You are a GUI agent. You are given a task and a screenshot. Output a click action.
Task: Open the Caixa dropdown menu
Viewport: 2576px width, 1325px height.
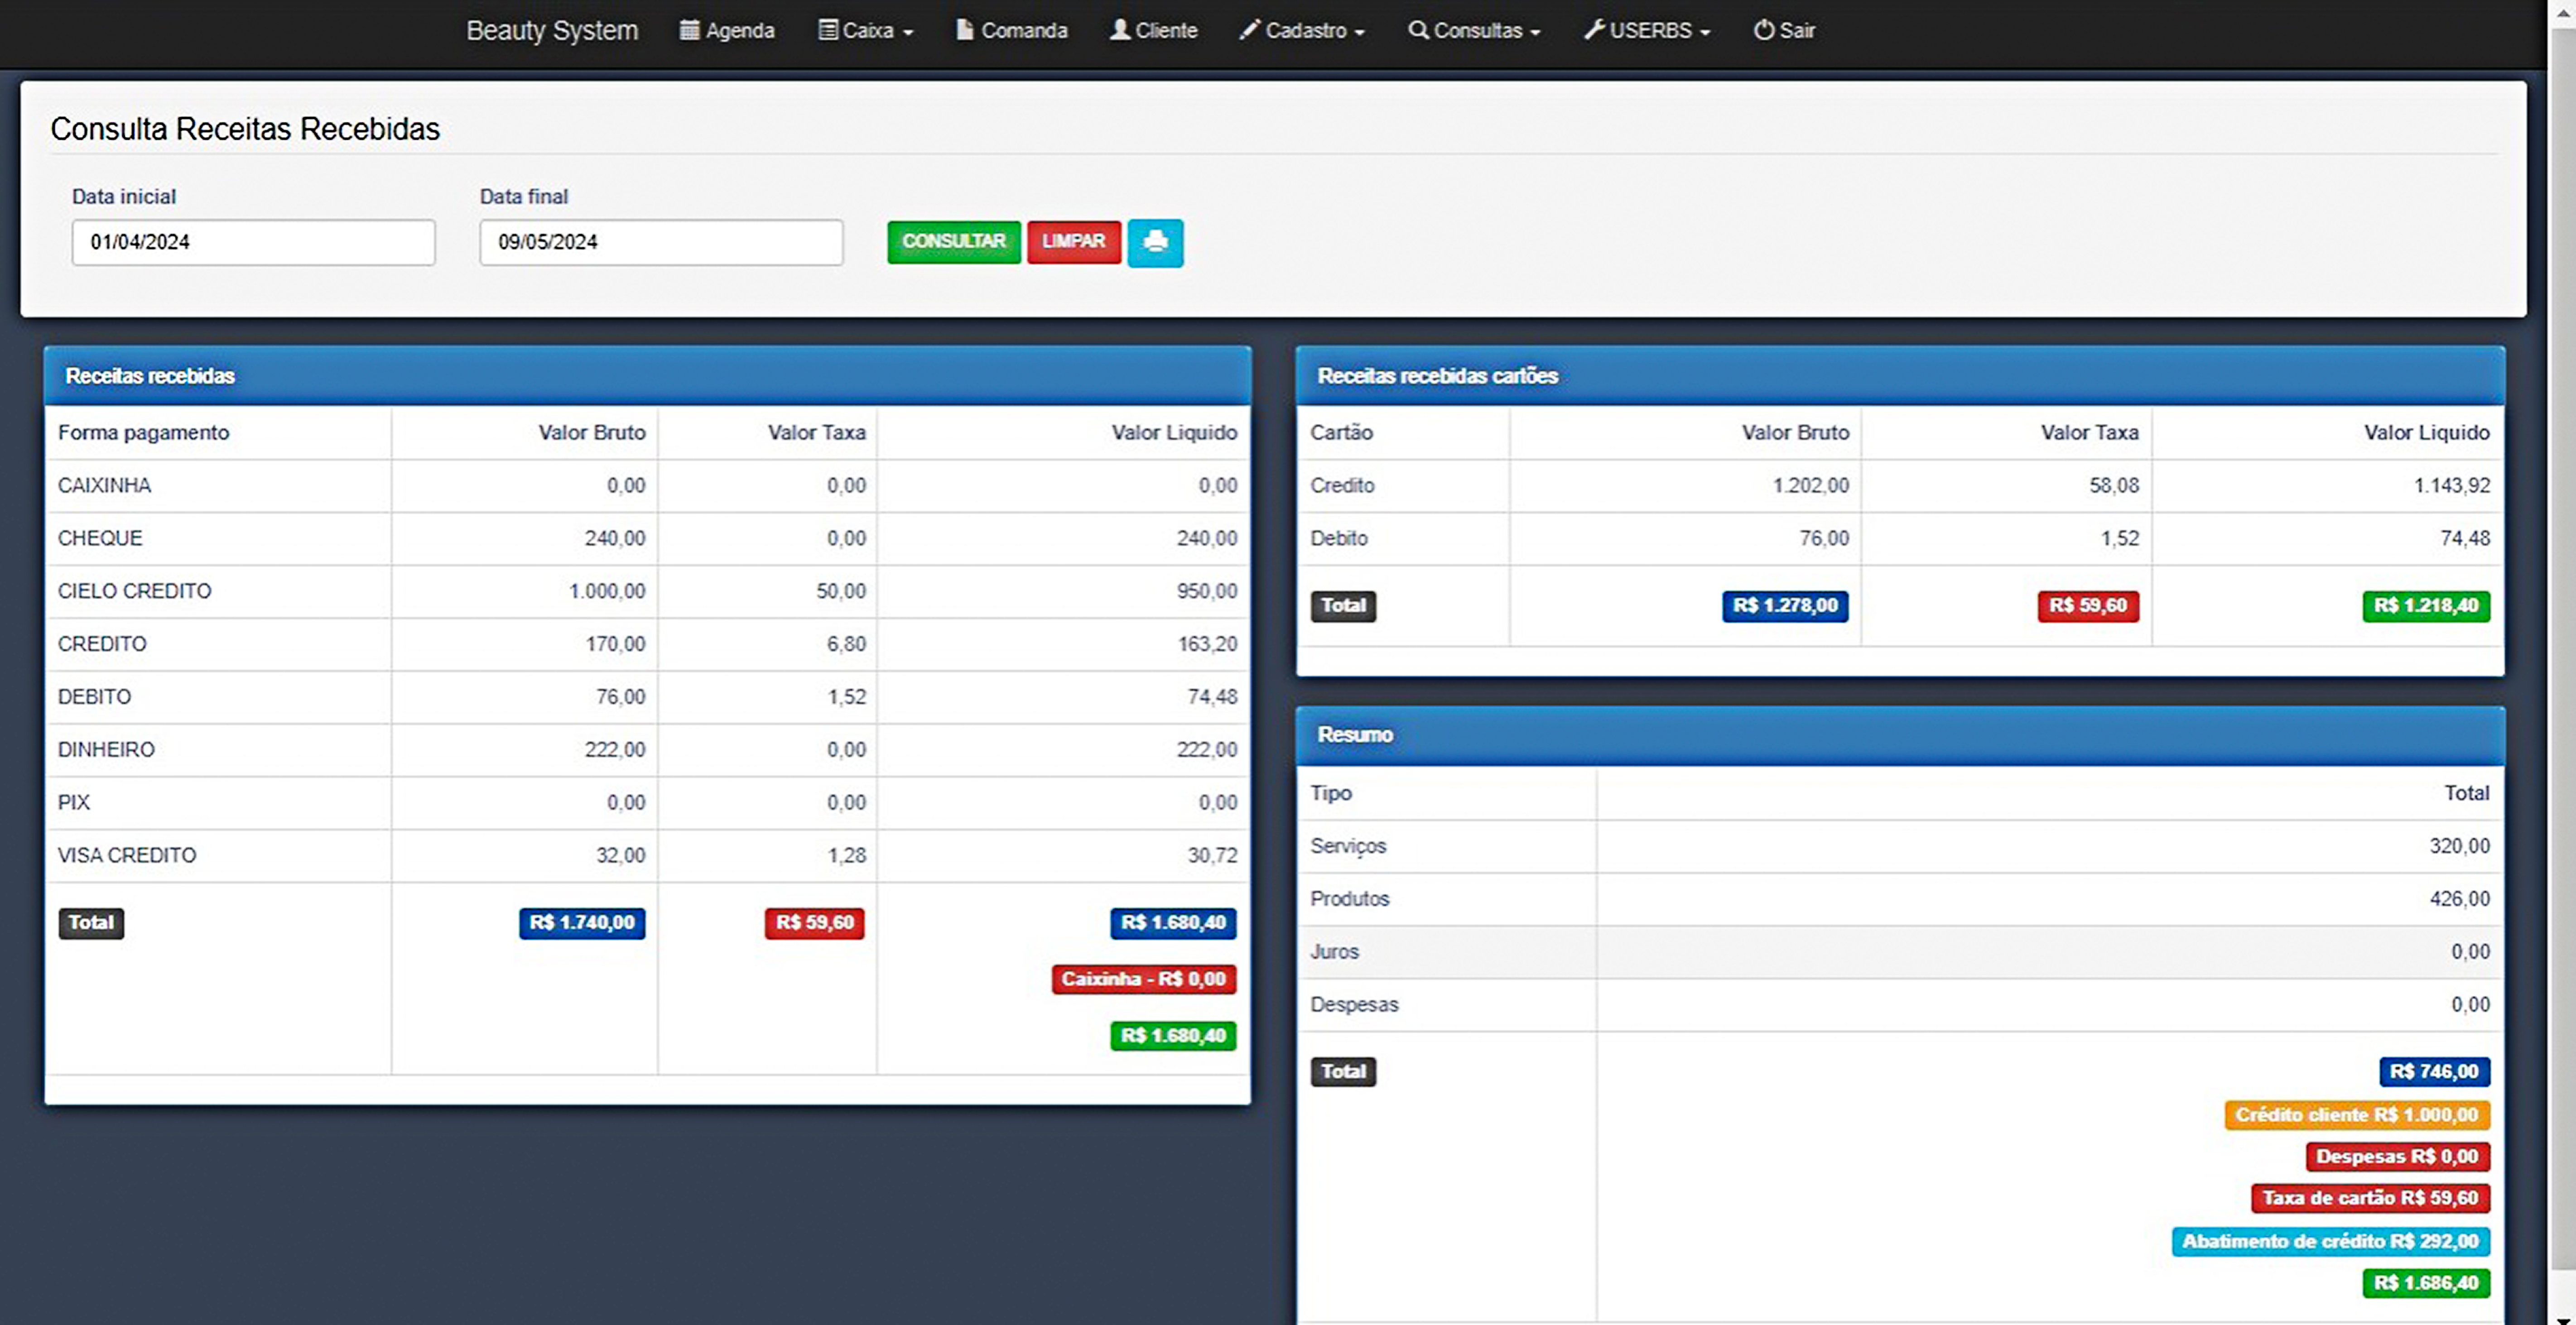tap(866, 31)
